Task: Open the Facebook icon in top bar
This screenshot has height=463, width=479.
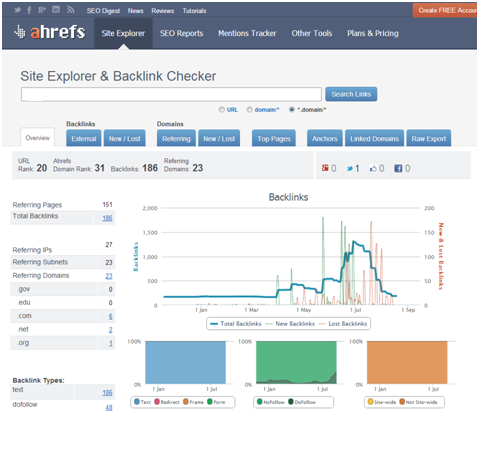Action: click(x=29, y=10)
